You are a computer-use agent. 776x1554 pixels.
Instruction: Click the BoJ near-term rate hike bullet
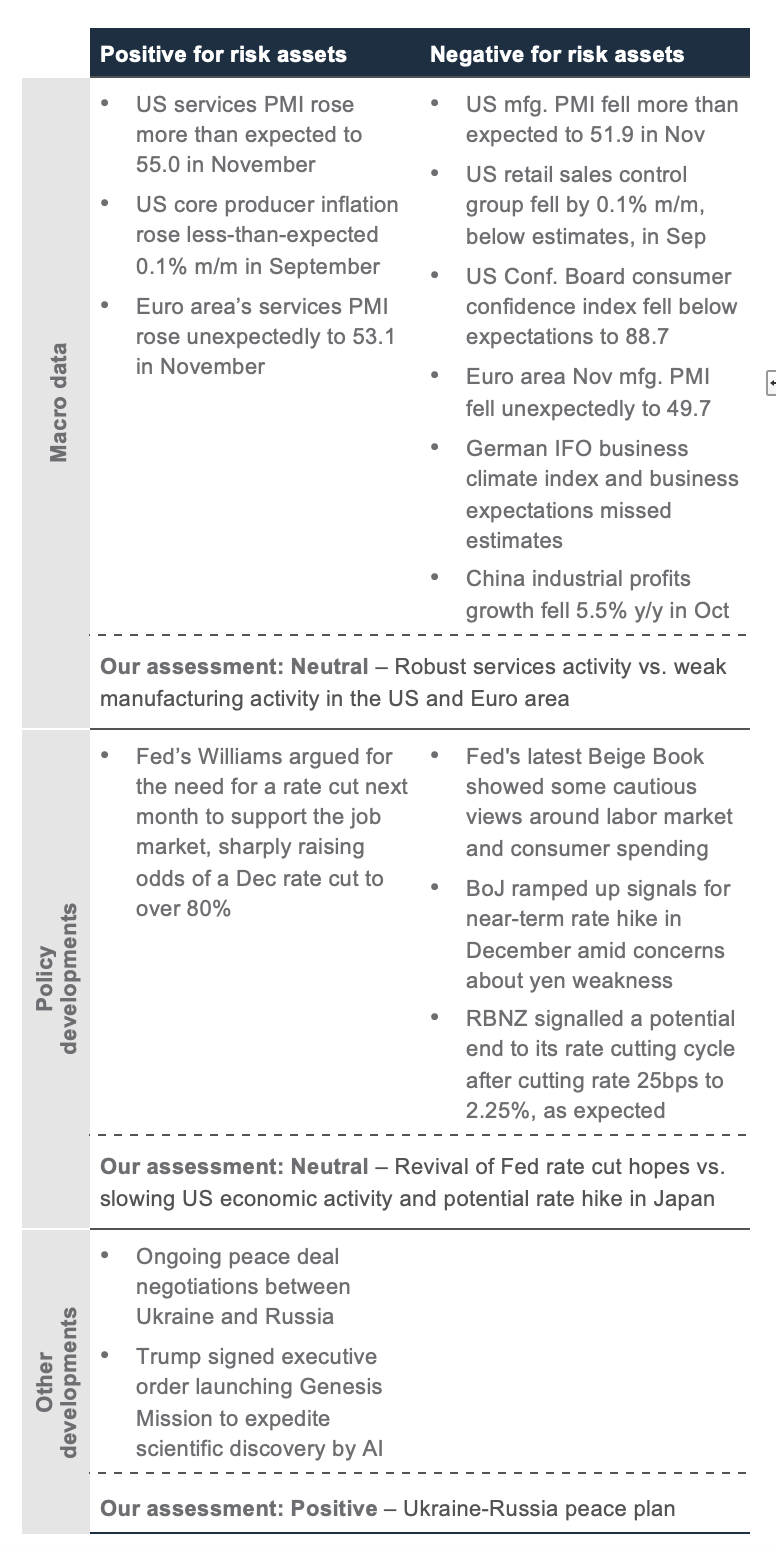click(597, 934)
